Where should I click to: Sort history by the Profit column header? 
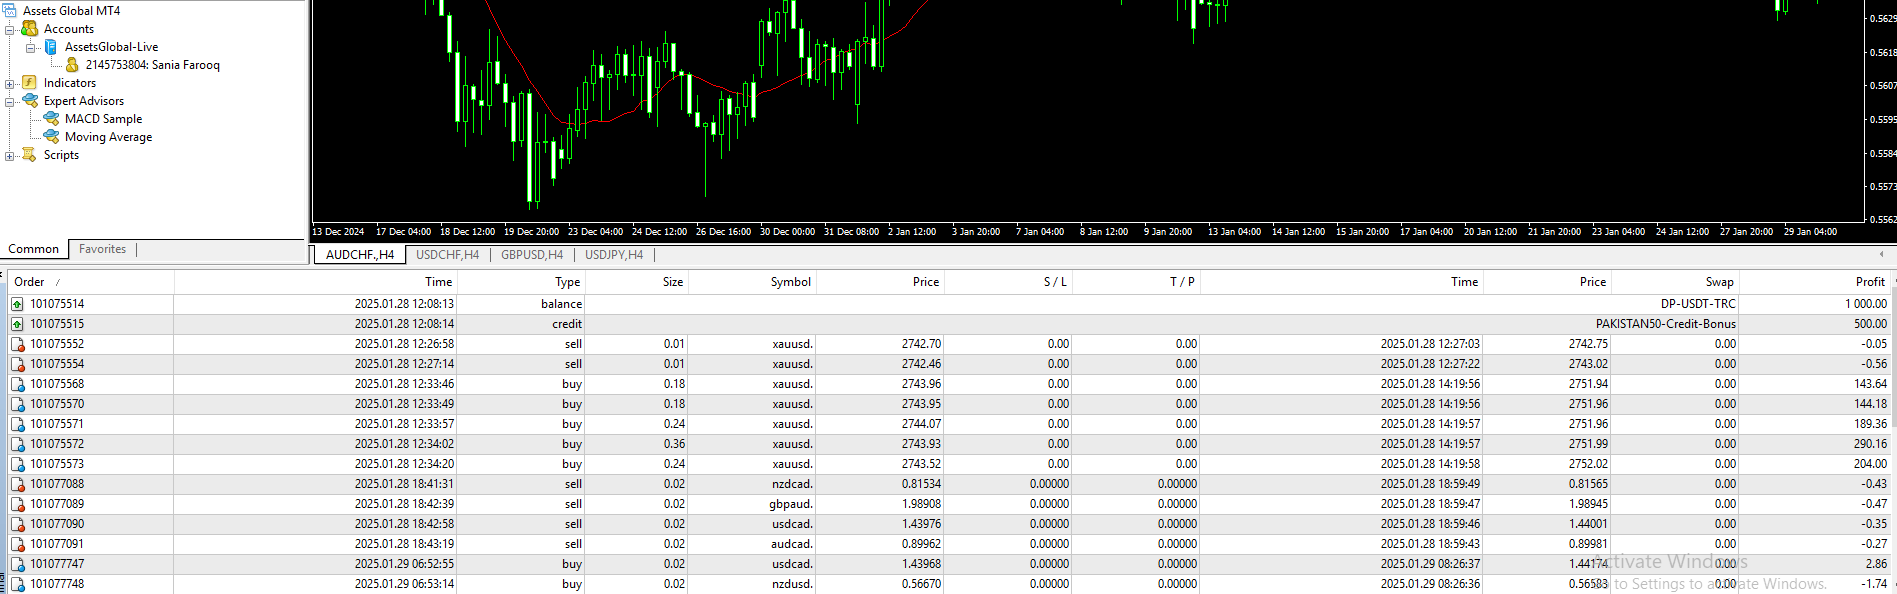1869,282
